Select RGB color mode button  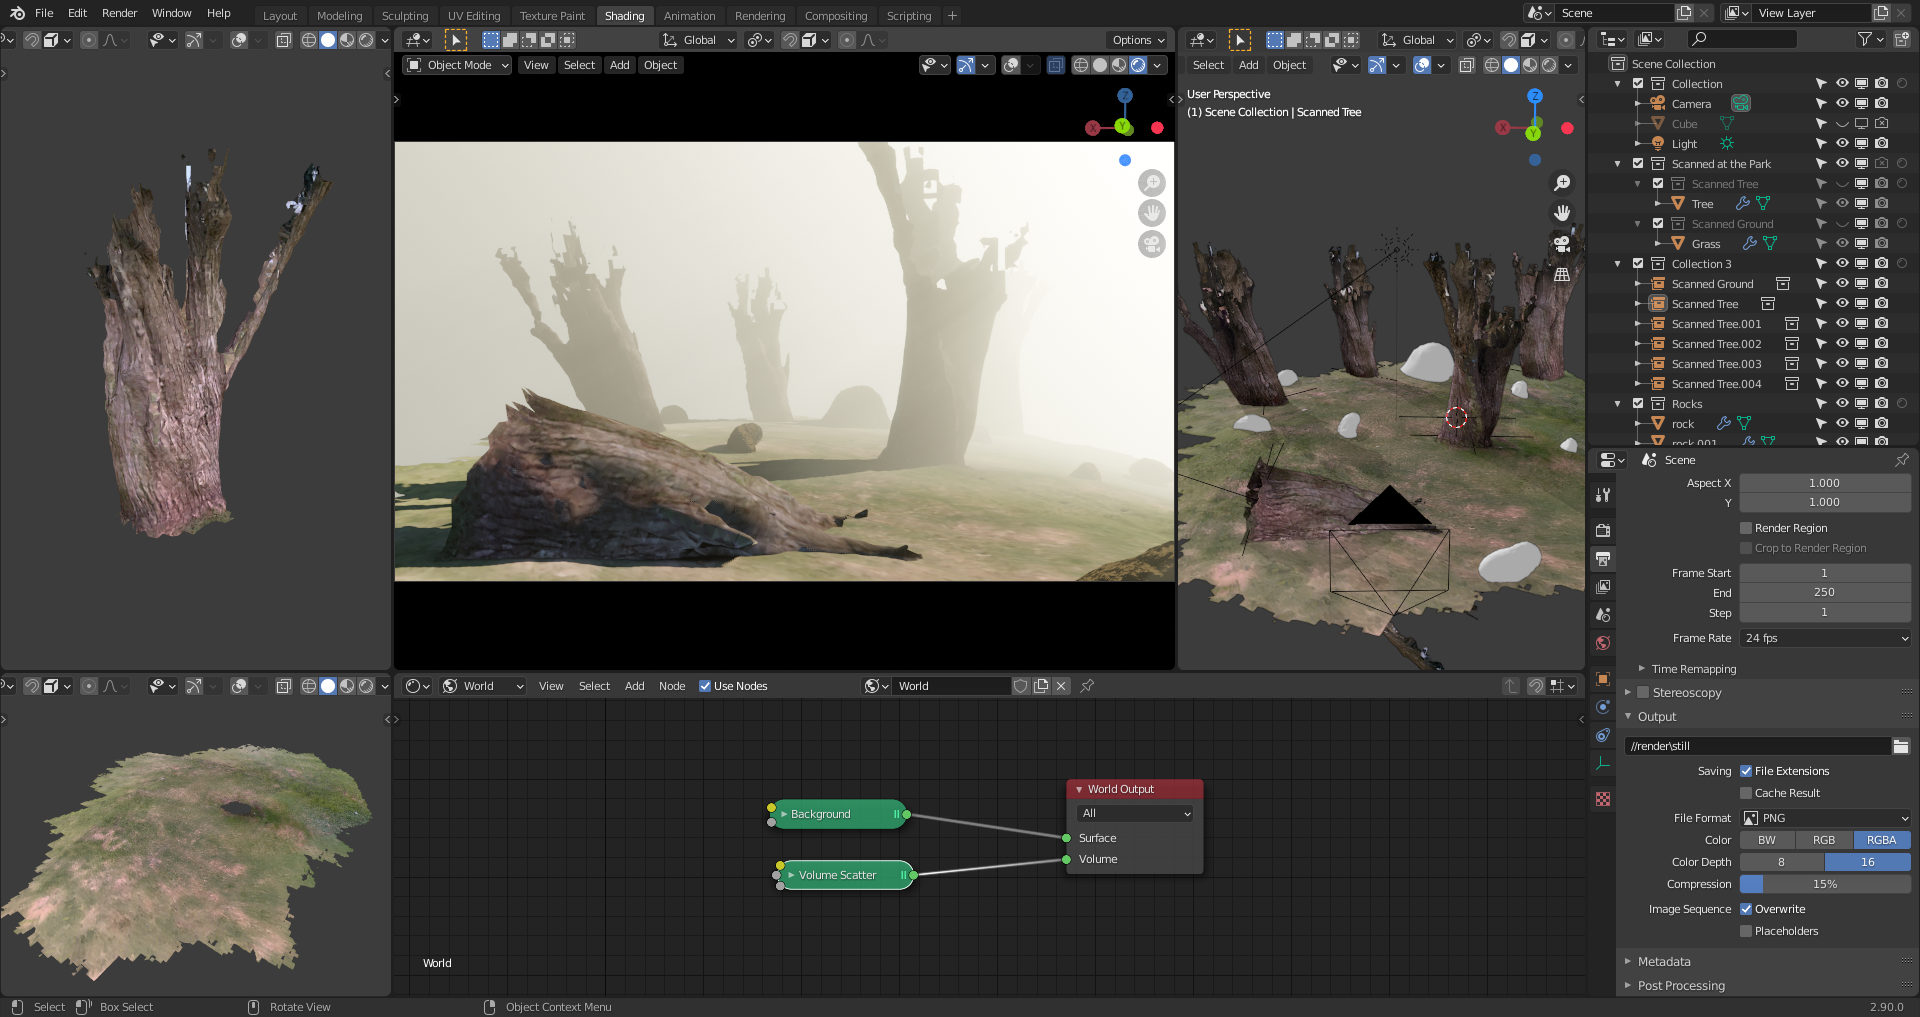click(x=1824, y=840)
